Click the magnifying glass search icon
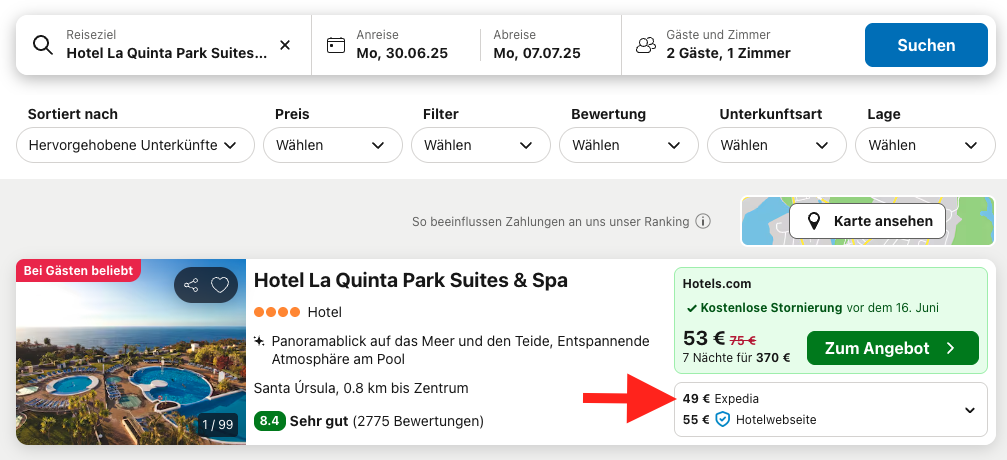Viewport: 1007px width, 460px height. click(x=43, y=45)
